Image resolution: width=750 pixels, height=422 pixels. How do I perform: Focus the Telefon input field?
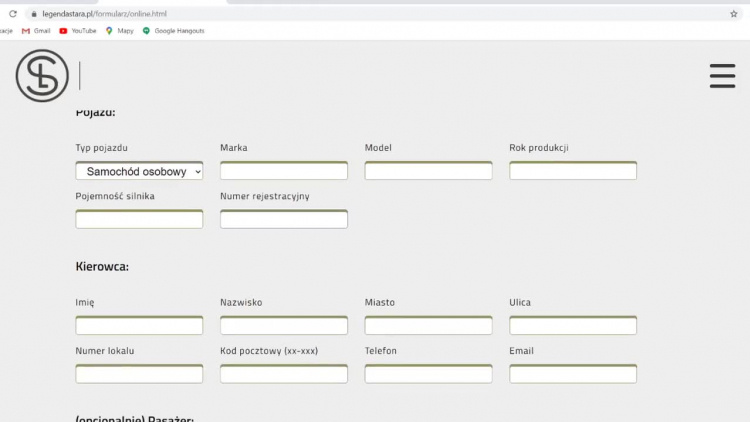428,374
